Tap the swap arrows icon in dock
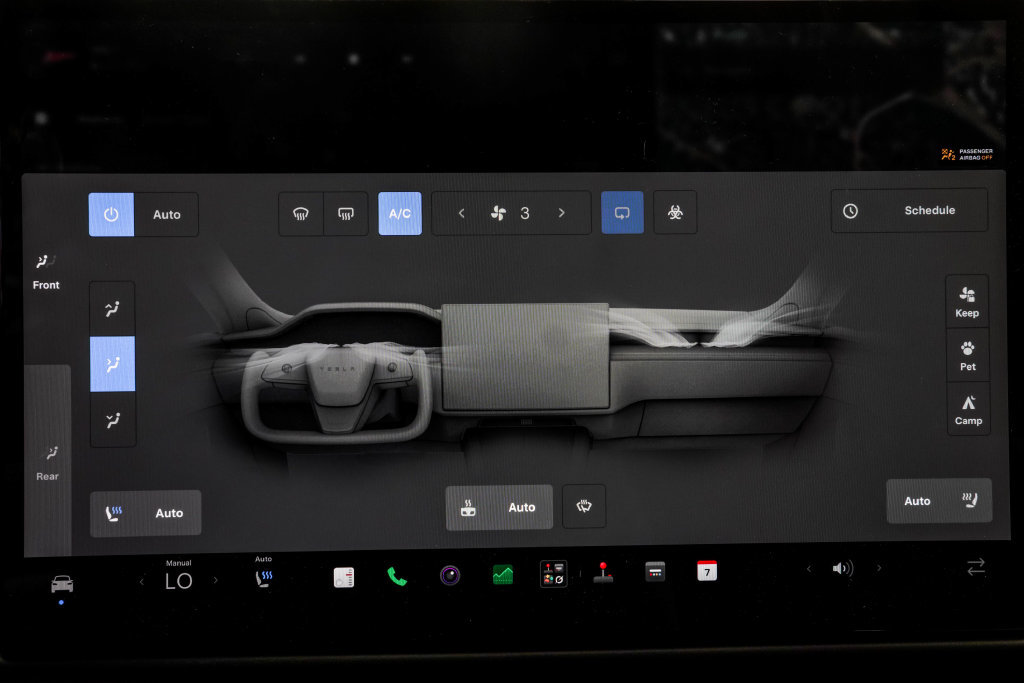The image size is (1024, 683). (x=976, y=567)
